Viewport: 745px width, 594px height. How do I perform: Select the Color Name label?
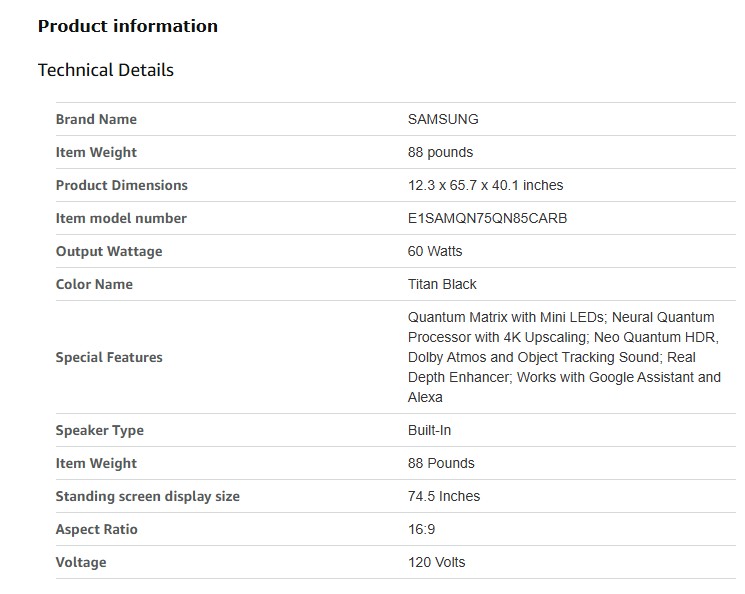[94, 284]
